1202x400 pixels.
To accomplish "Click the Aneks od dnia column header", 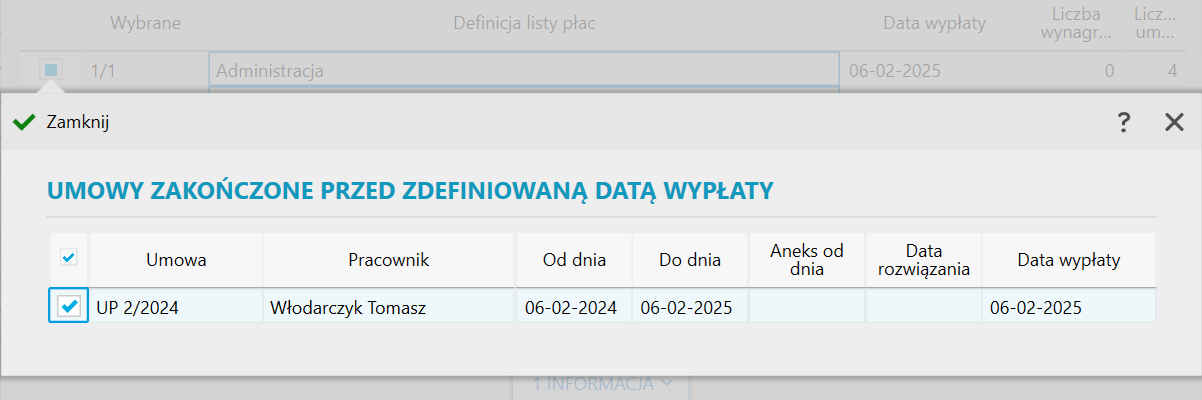I will point(807,260).
